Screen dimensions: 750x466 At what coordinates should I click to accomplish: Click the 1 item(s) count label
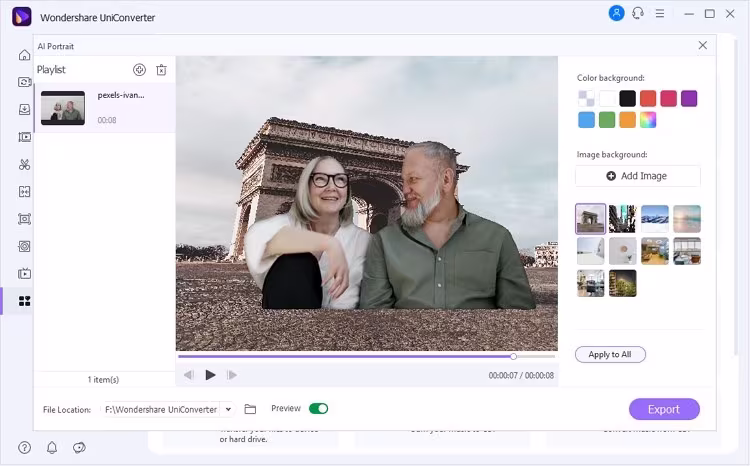[103, 379]
